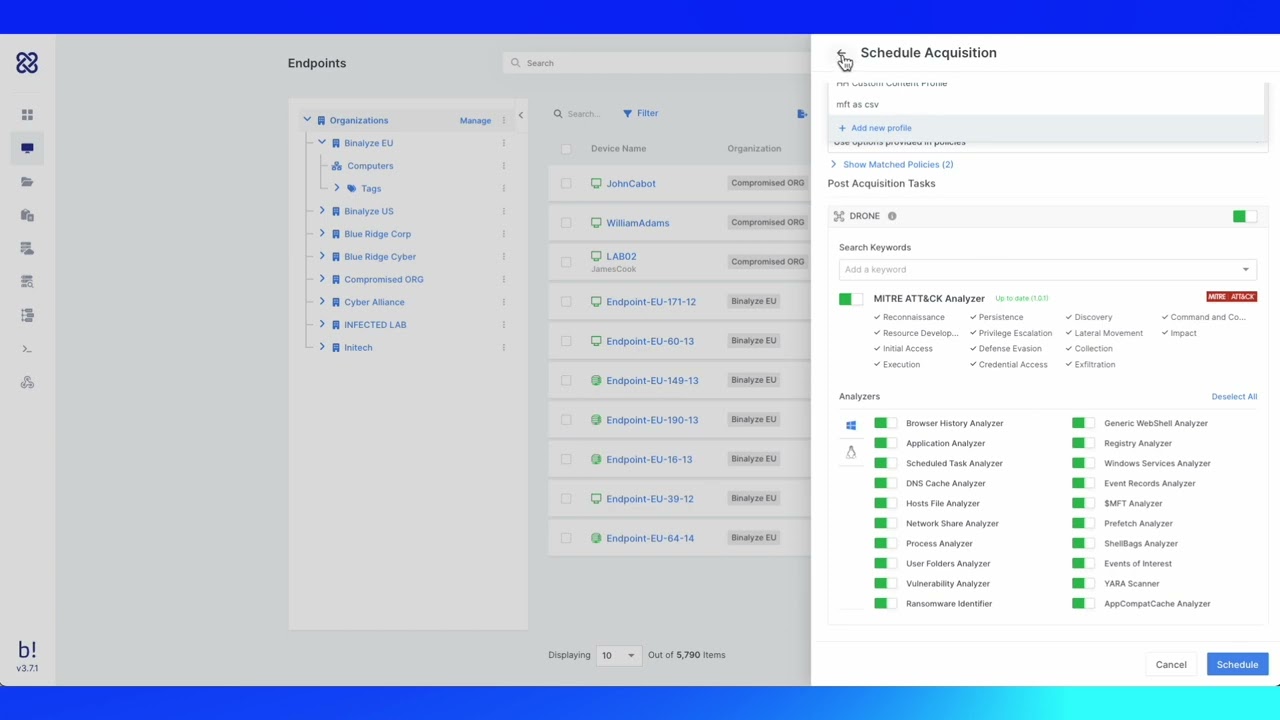Select Computers in the tree
The height and width of the screenshot is (720, 1280).
click(370, 166)
